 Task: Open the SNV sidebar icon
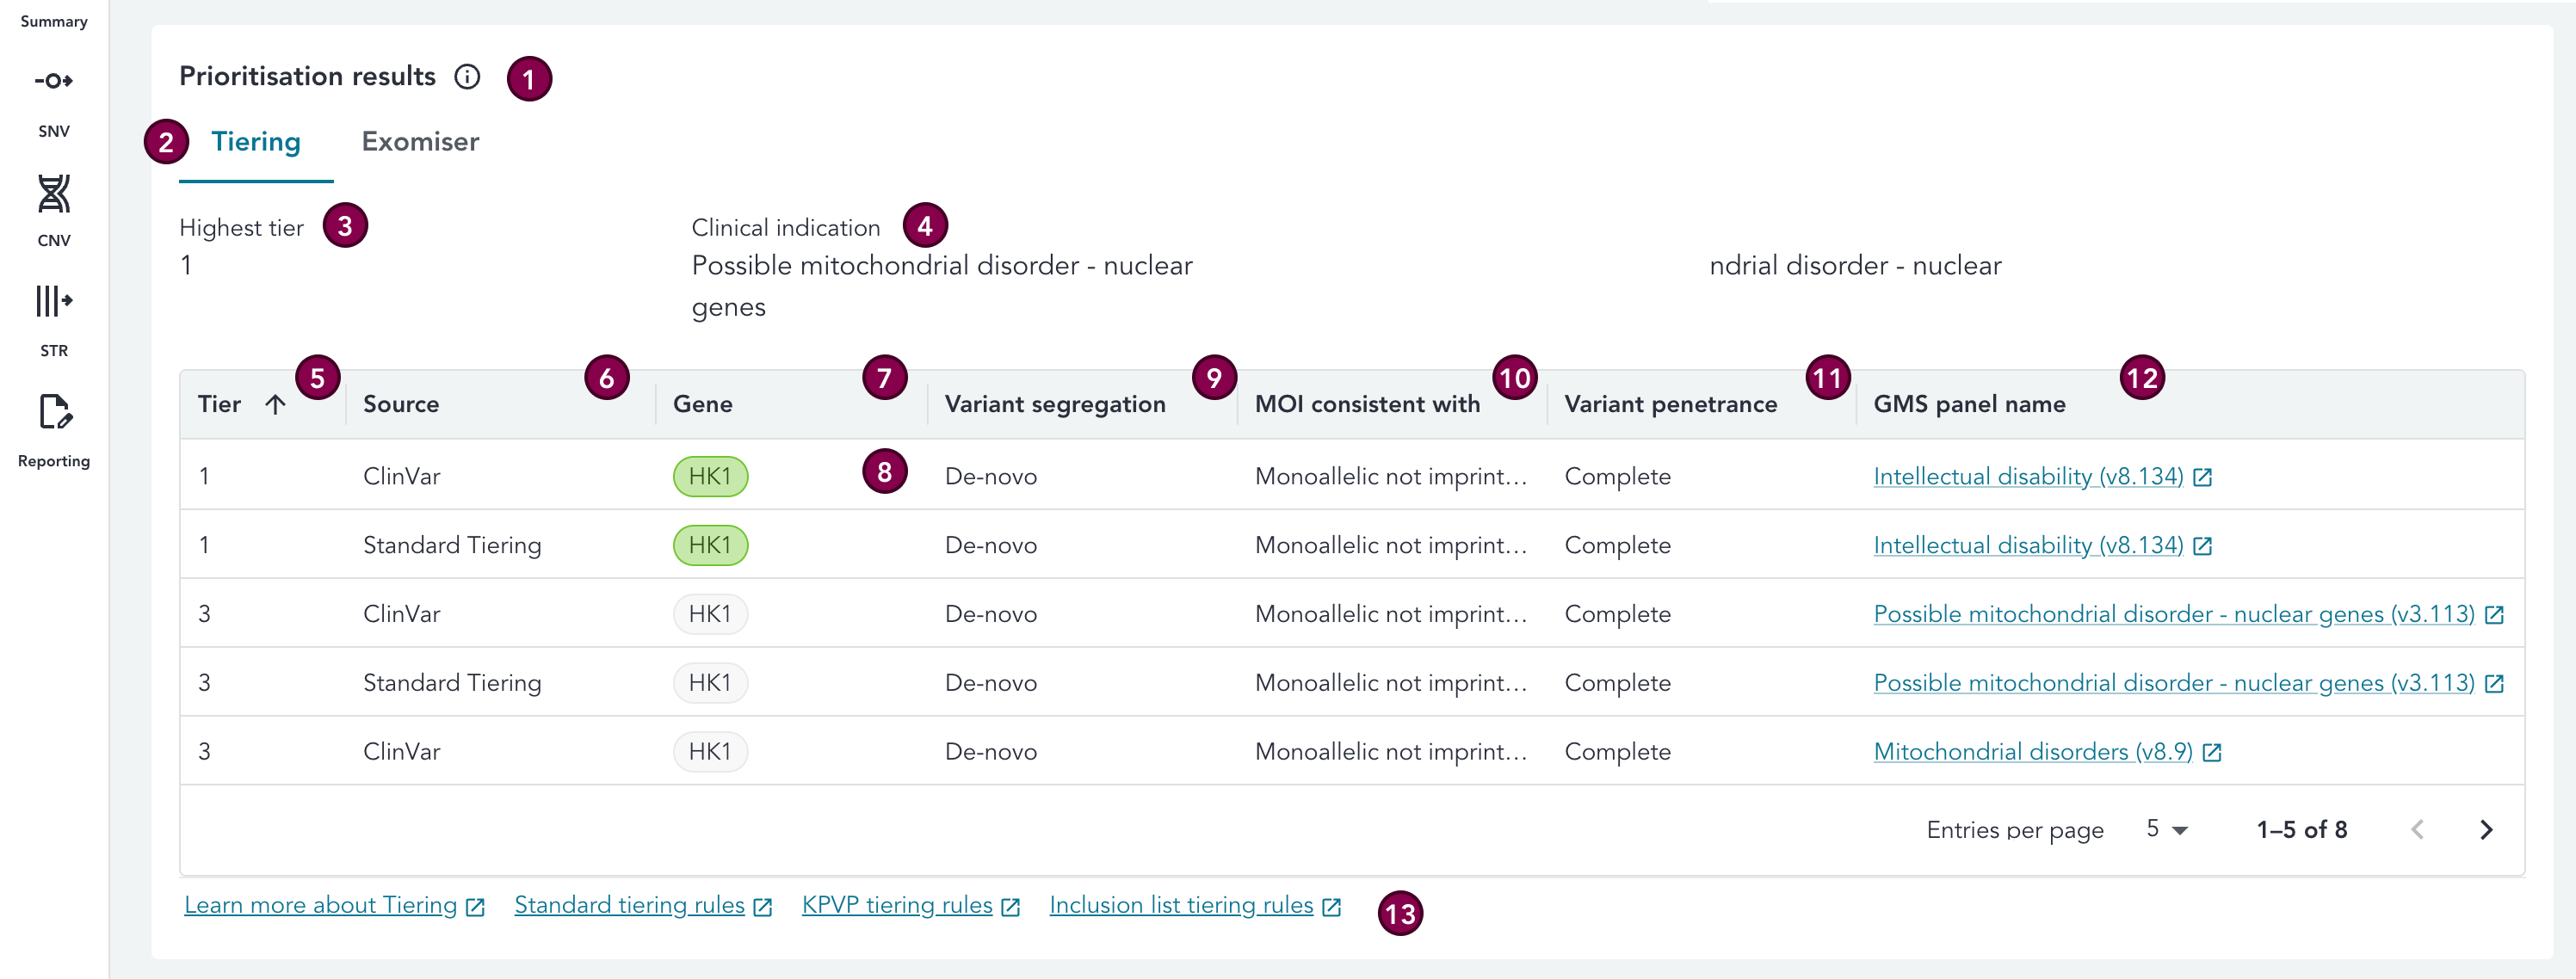pyautogui.click(x=53, y=81)
